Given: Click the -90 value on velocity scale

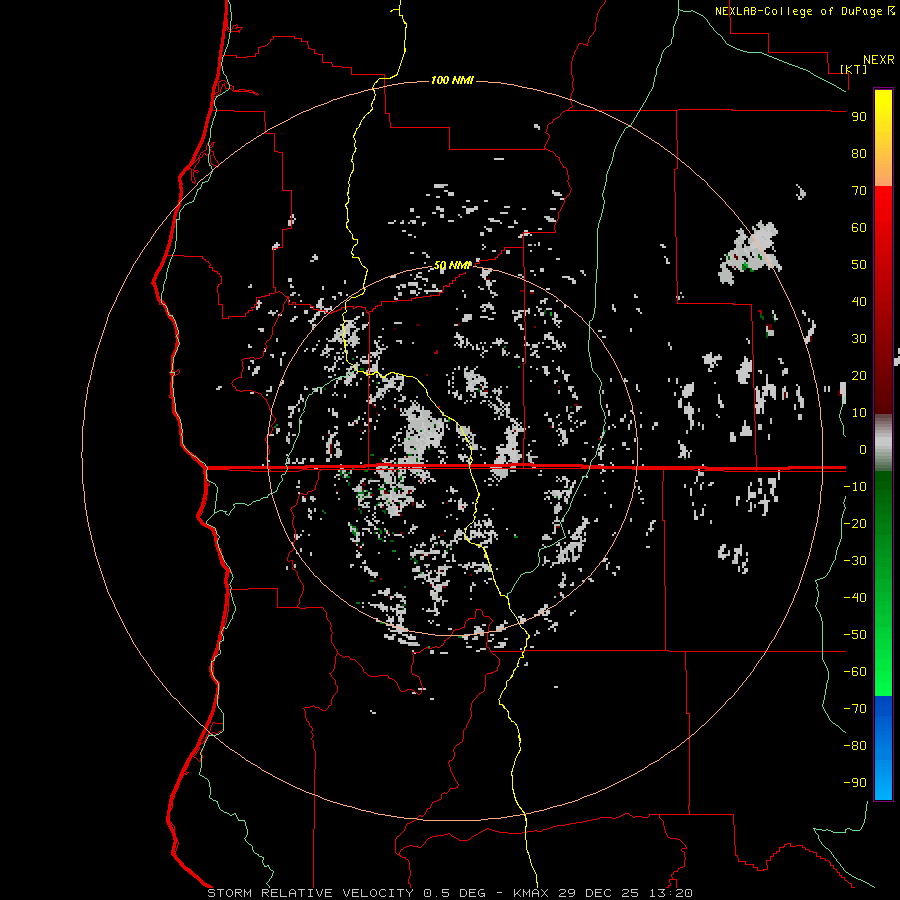Looking at the screenshot, I should [855, 783].
